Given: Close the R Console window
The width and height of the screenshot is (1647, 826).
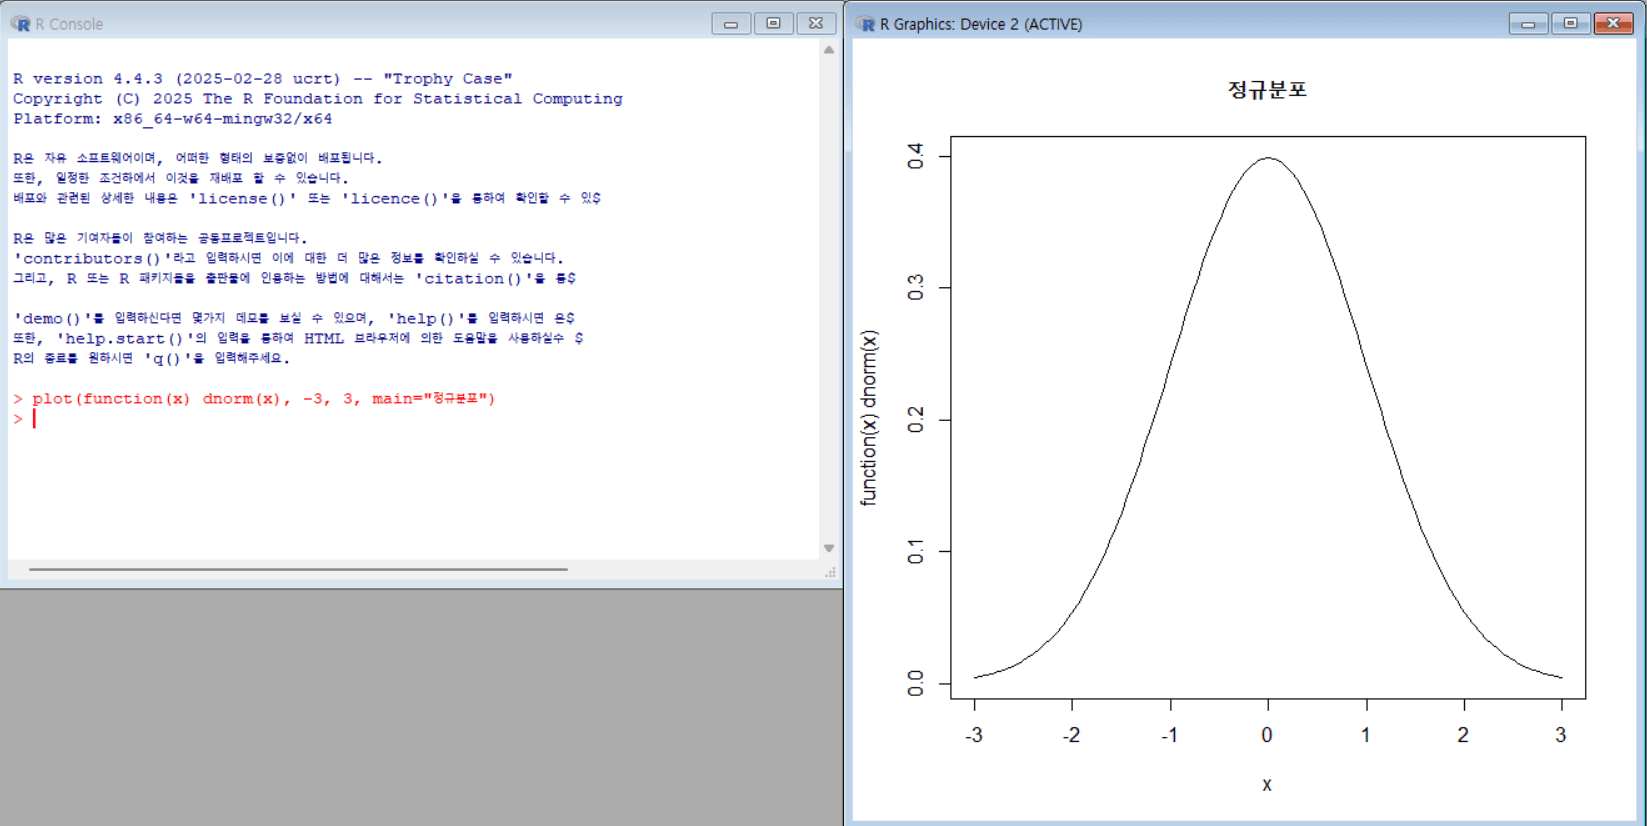Looking at the screenshot, I should point(816,24).
